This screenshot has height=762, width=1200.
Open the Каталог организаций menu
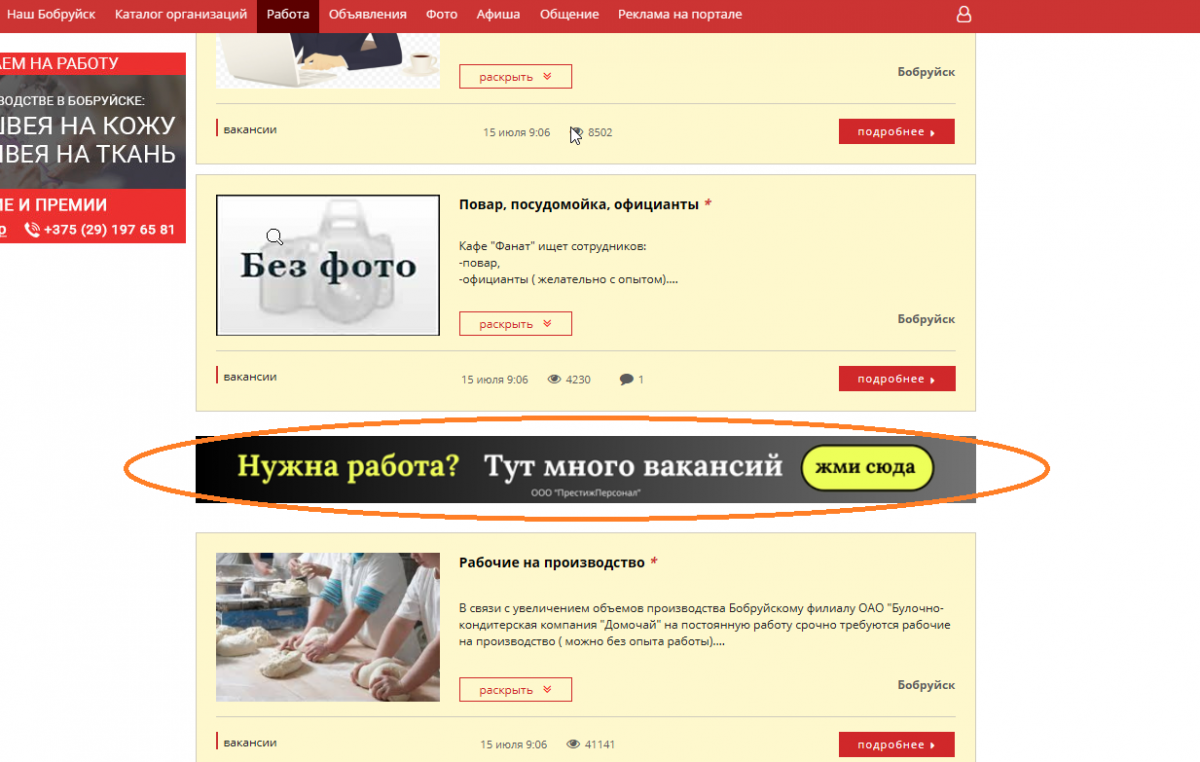click(x=181, y=15)
